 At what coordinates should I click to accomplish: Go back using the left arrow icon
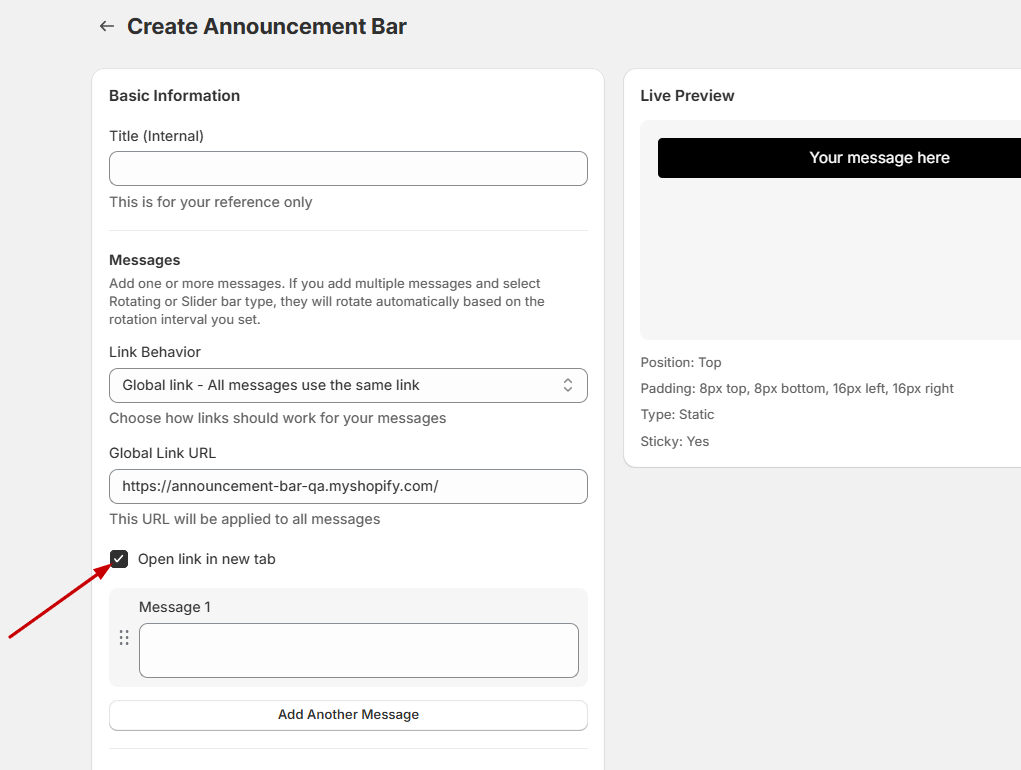[107, 26]
